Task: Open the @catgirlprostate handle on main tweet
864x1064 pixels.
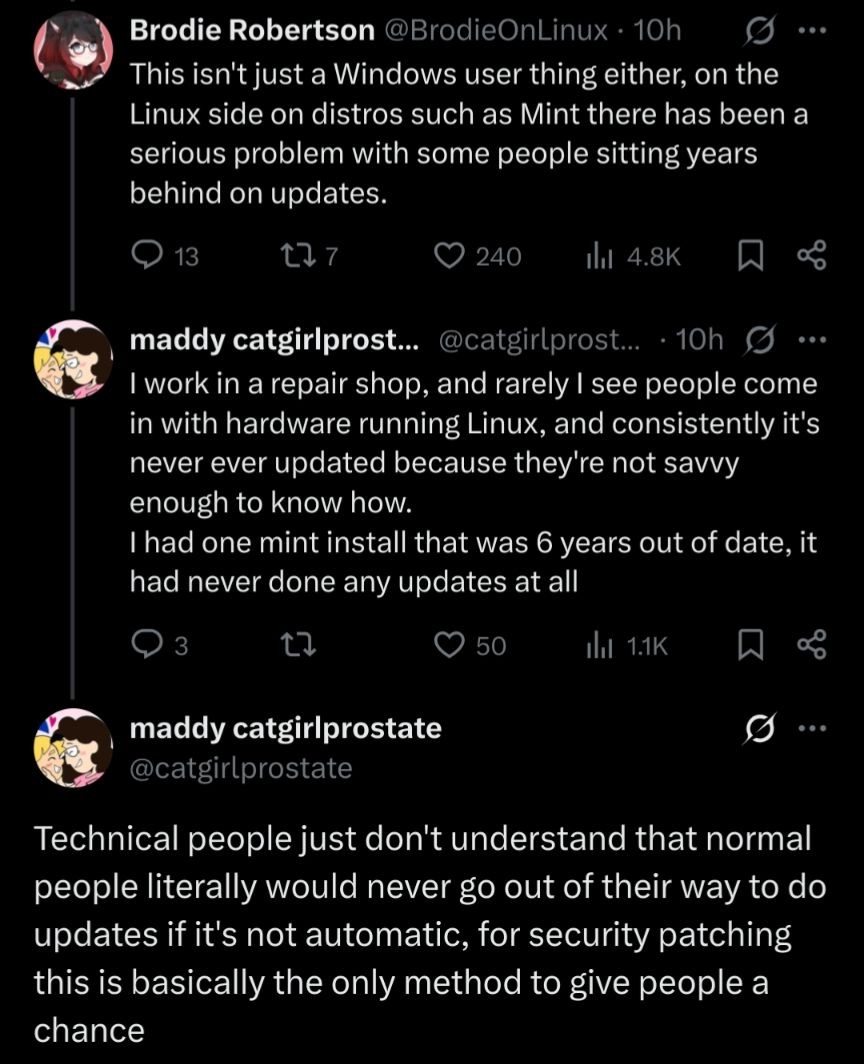Action: [241, 768]
